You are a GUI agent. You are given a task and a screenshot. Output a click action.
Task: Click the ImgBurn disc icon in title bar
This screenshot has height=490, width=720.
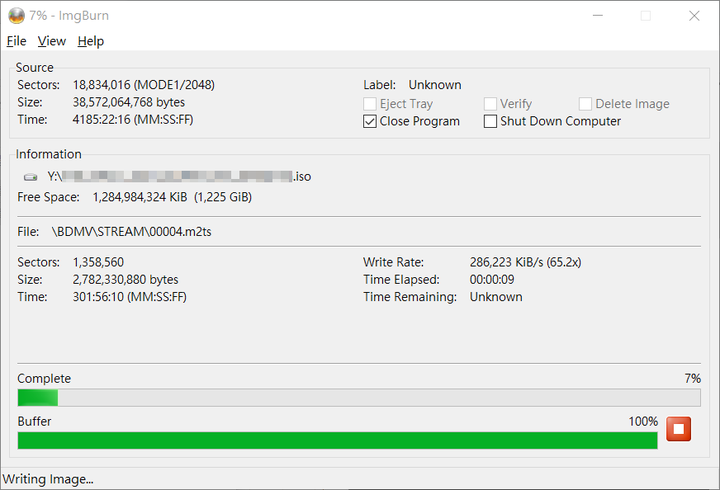17,16
